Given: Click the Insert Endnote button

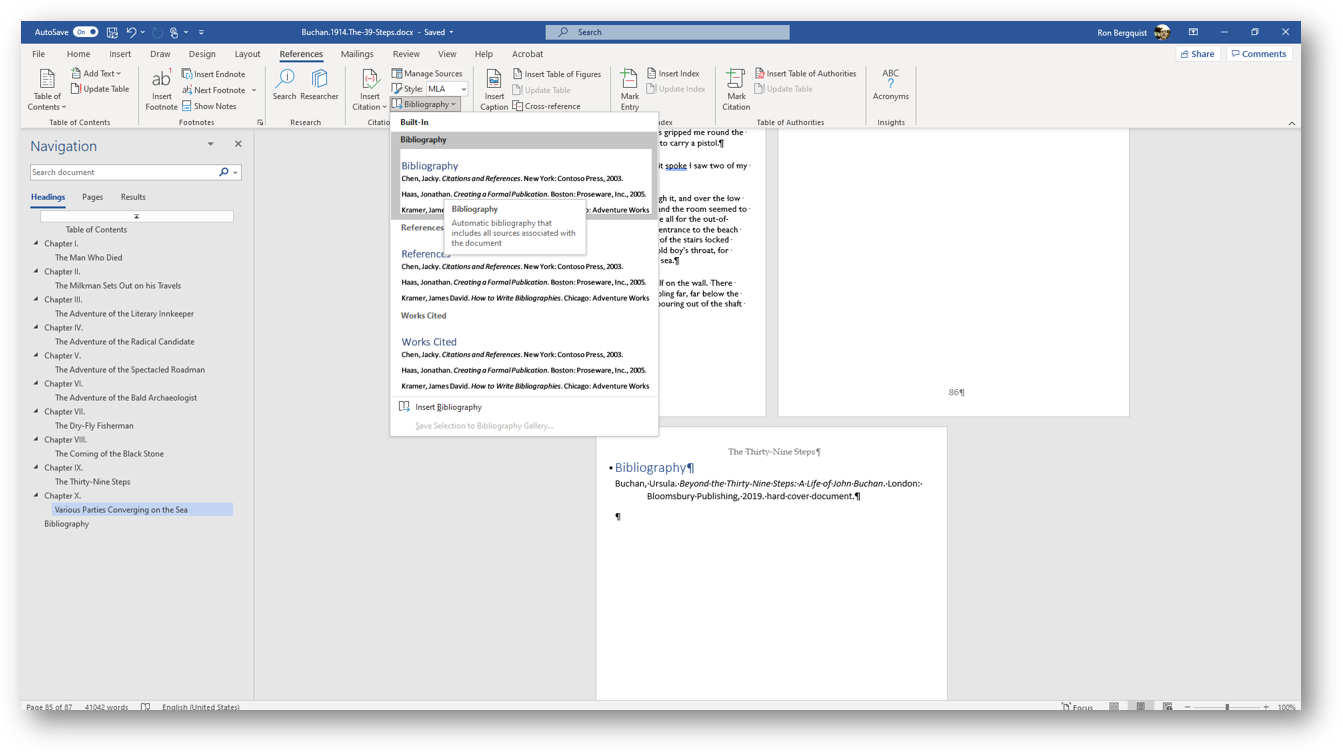Looking at the screenshot, I should (x=214, y=74).
